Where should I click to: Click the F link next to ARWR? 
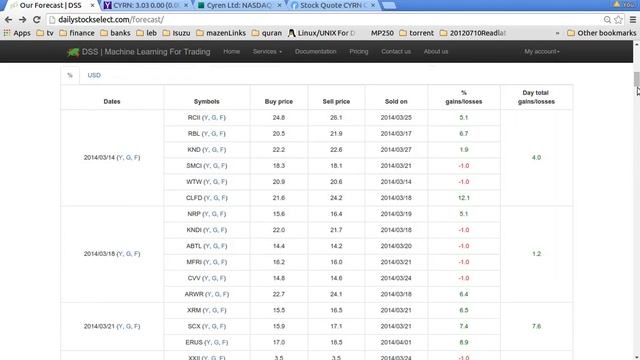coord(225,294)
